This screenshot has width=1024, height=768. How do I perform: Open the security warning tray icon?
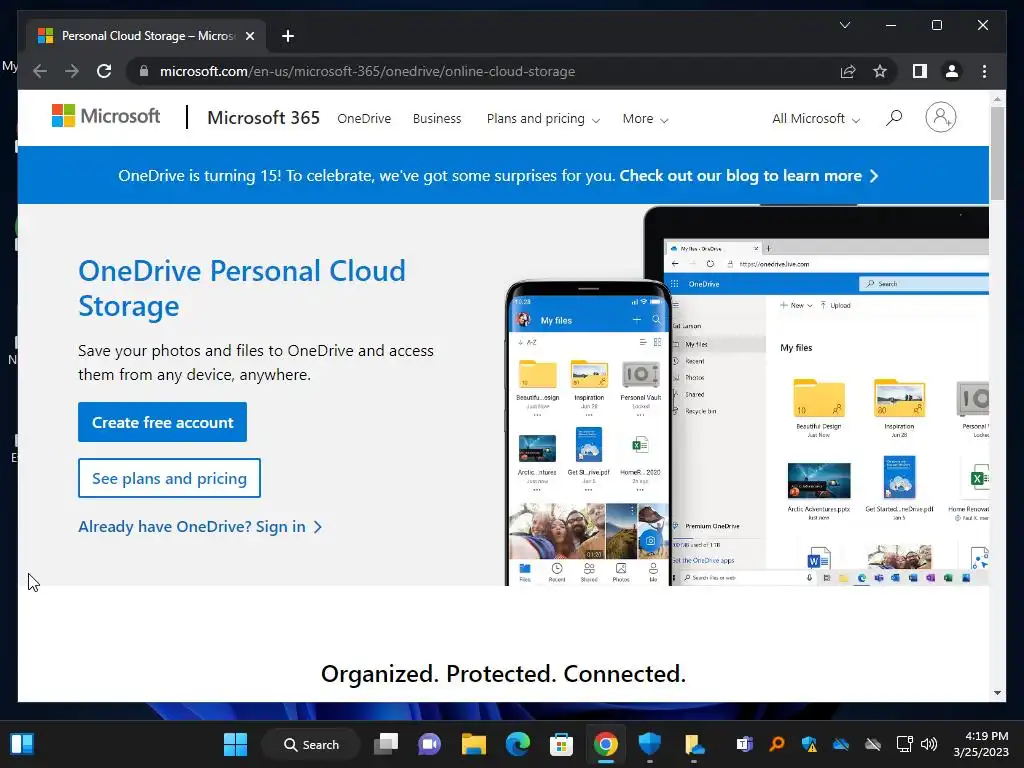pyautogui.click(x=809, y=744)
